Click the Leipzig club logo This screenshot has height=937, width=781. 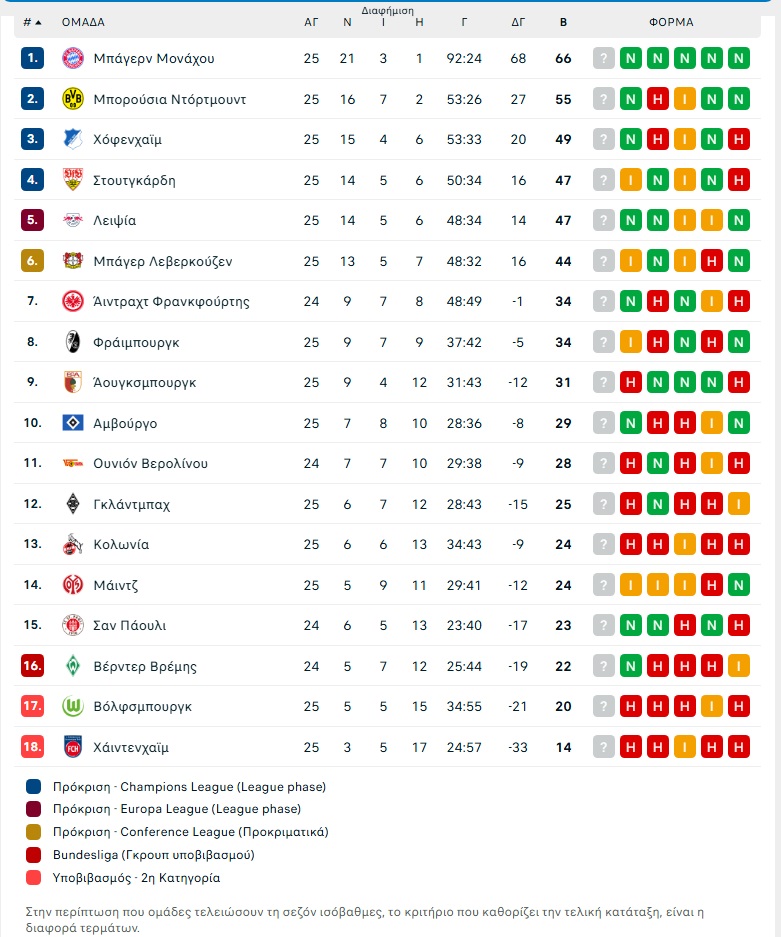coord(73,220)
